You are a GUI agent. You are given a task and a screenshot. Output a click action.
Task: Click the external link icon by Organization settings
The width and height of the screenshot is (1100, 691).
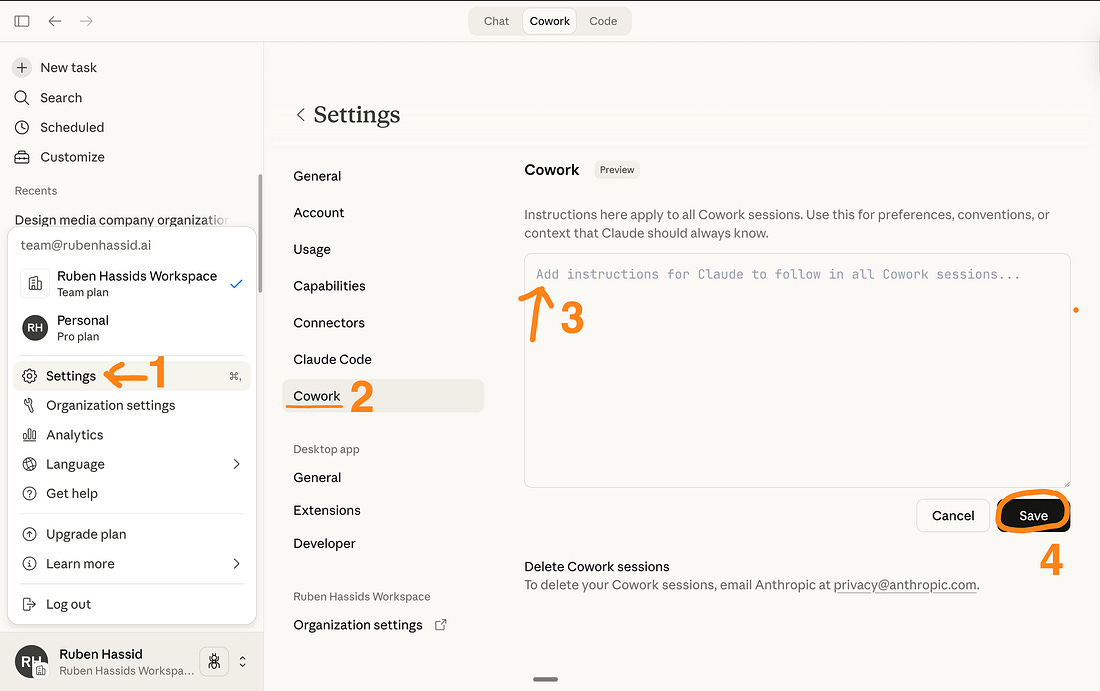(441, 625)
